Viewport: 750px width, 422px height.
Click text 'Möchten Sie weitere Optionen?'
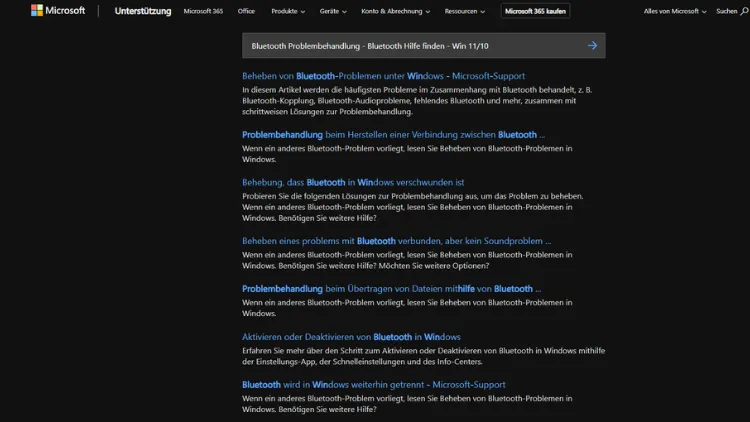tap(434, 266)
